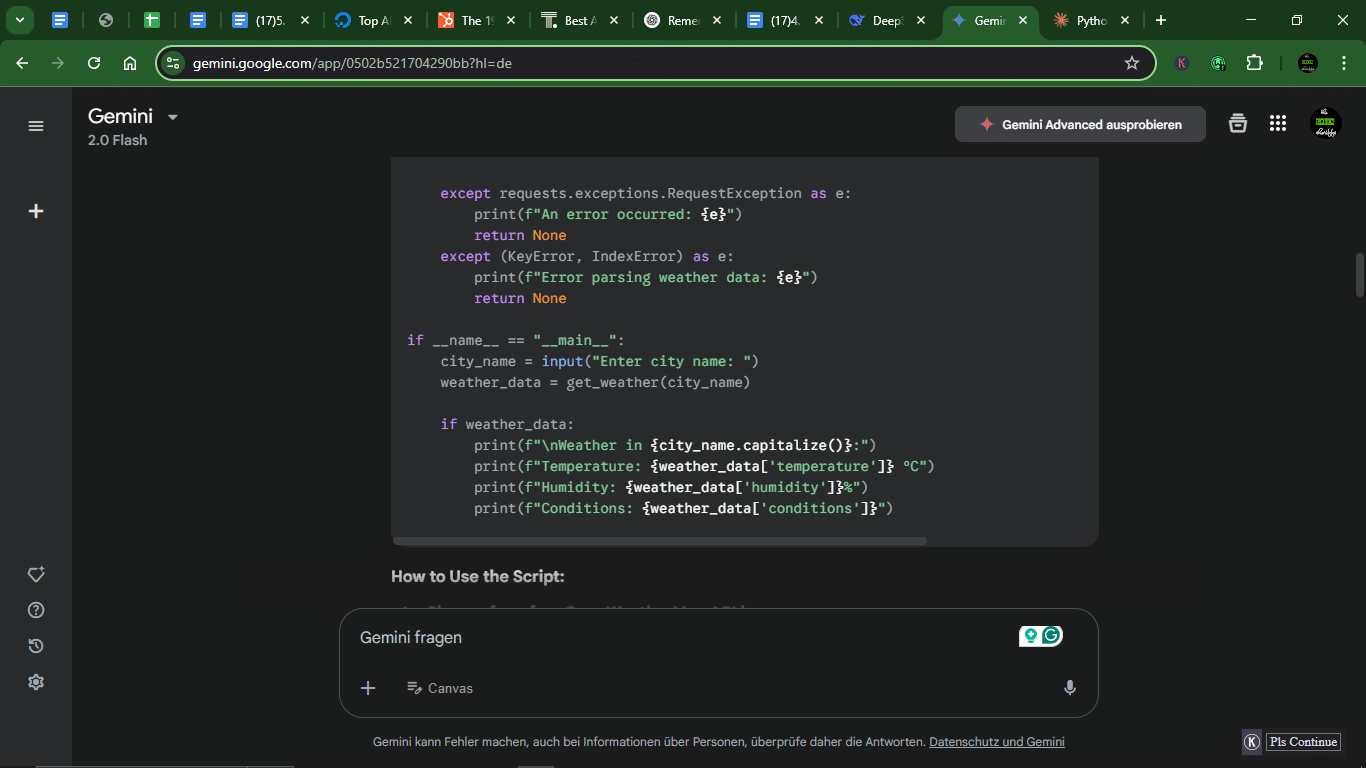The height and width of the screenshot is (768, 1366).
Task: Click the code line "if weather_data:"
Action: click(507, 424)
